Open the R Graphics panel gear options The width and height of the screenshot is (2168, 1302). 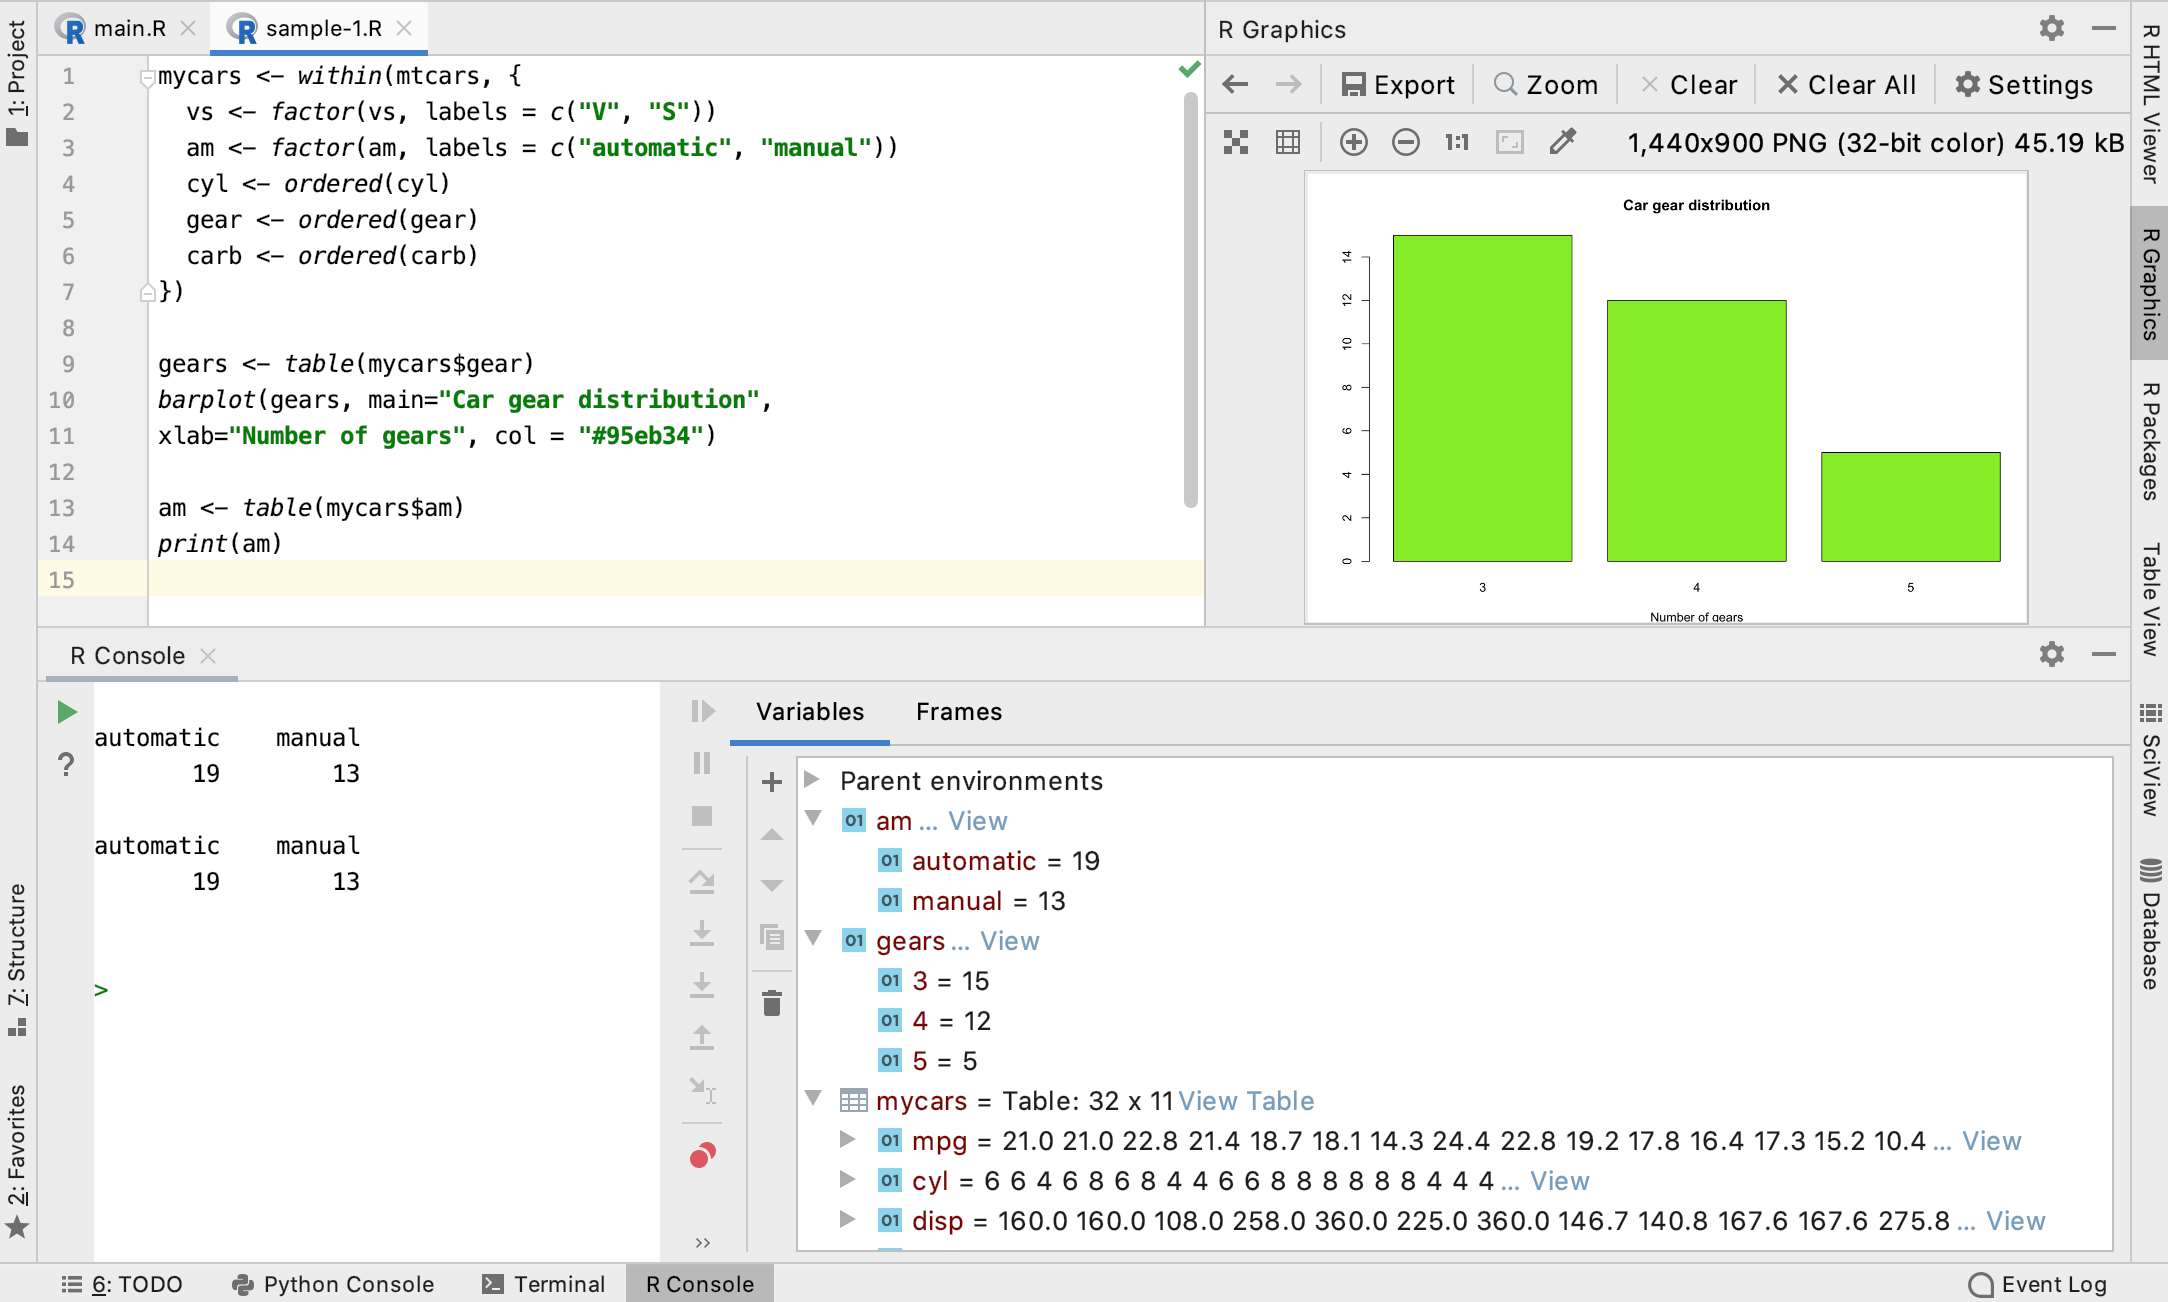(2052, 28)
